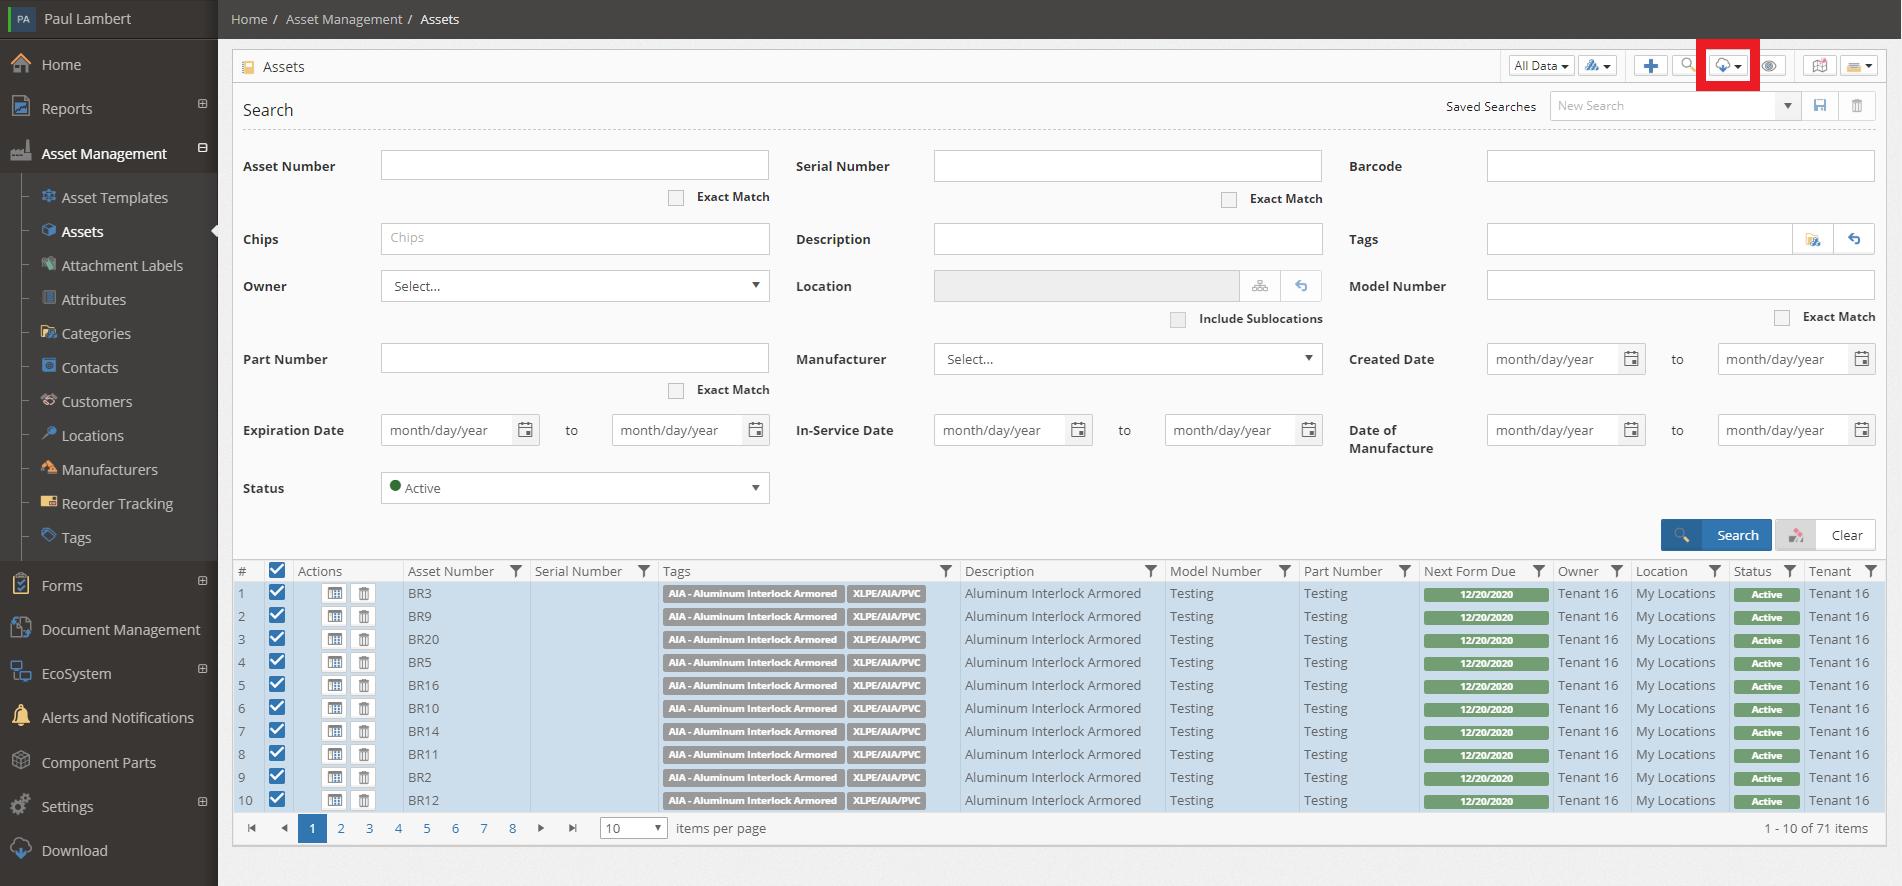This screenshot has height=886, width=1902.
Task: Click the save search floppy disk icon
Action: coord(1820,106)
